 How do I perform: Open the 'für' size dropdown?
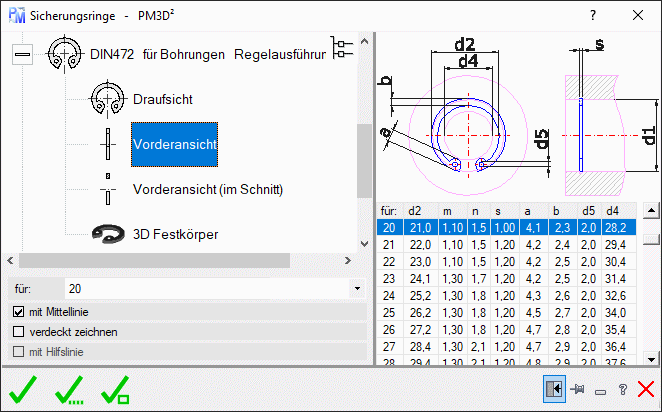(x=357, y=288)
